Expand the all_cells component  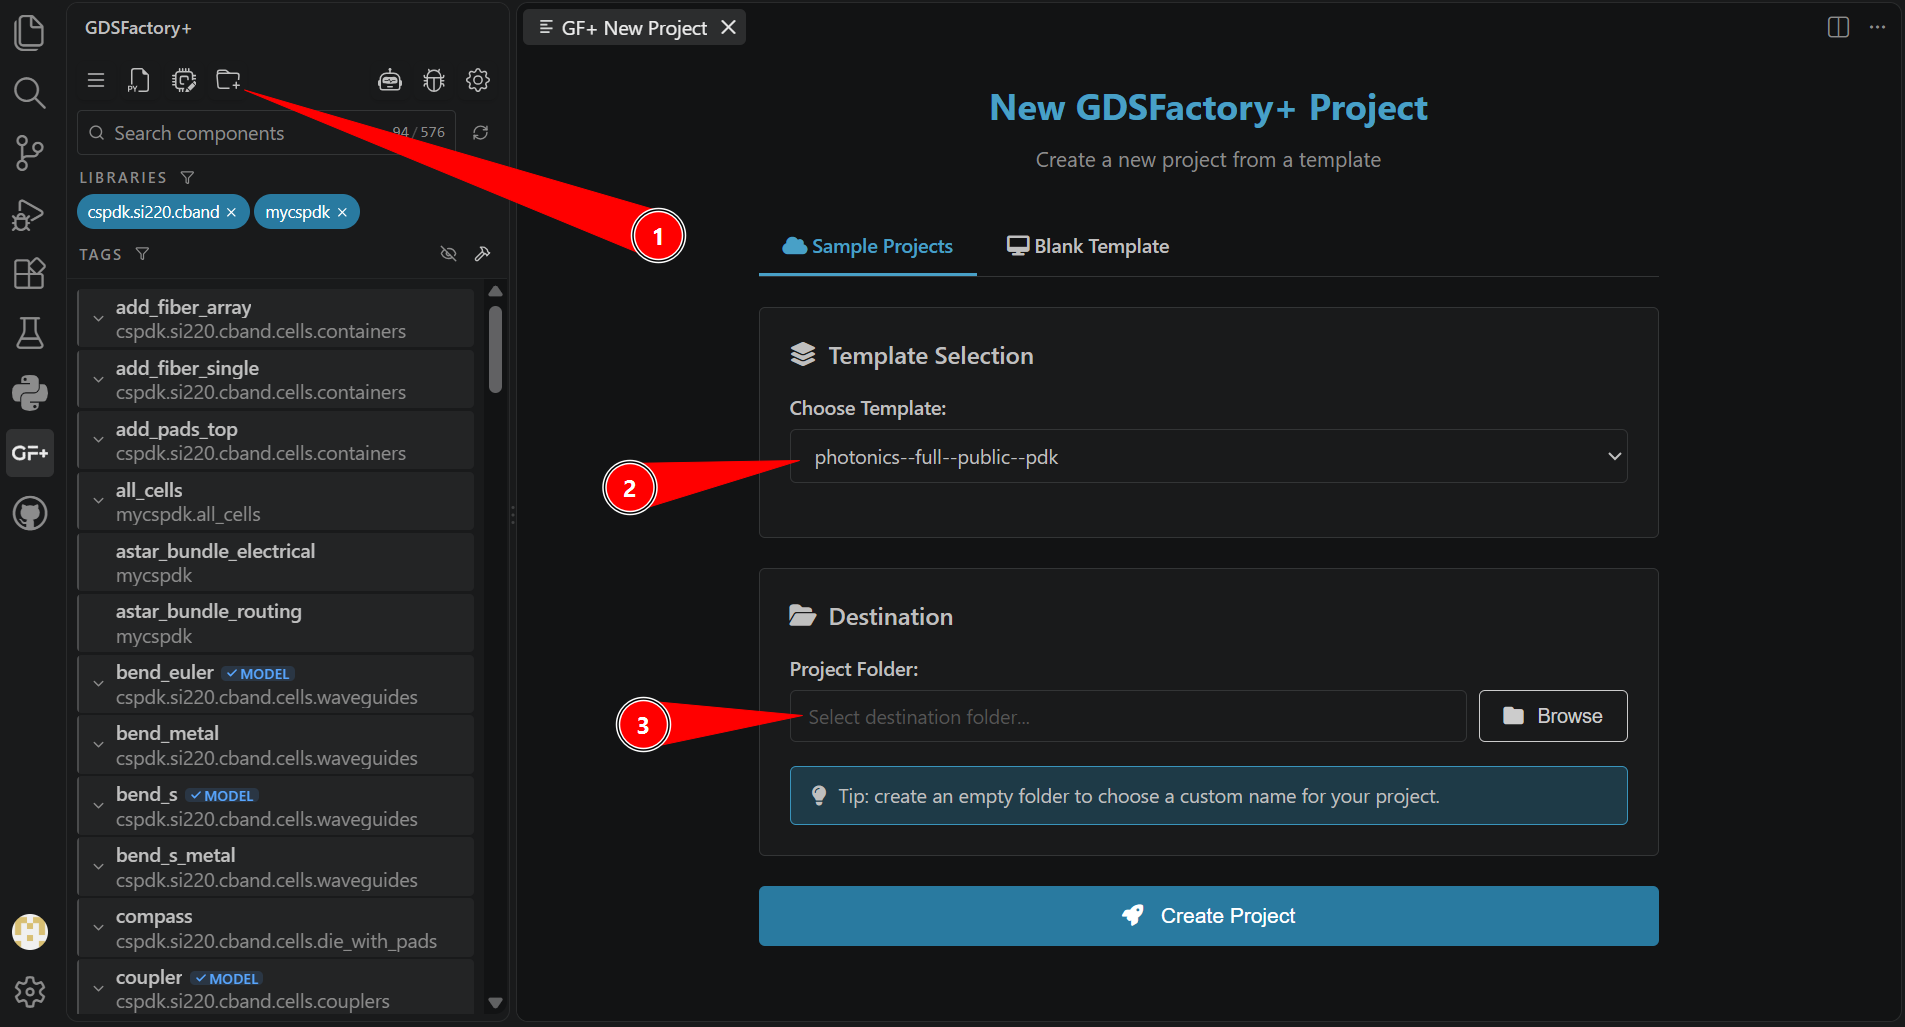(x=98, y=501)
